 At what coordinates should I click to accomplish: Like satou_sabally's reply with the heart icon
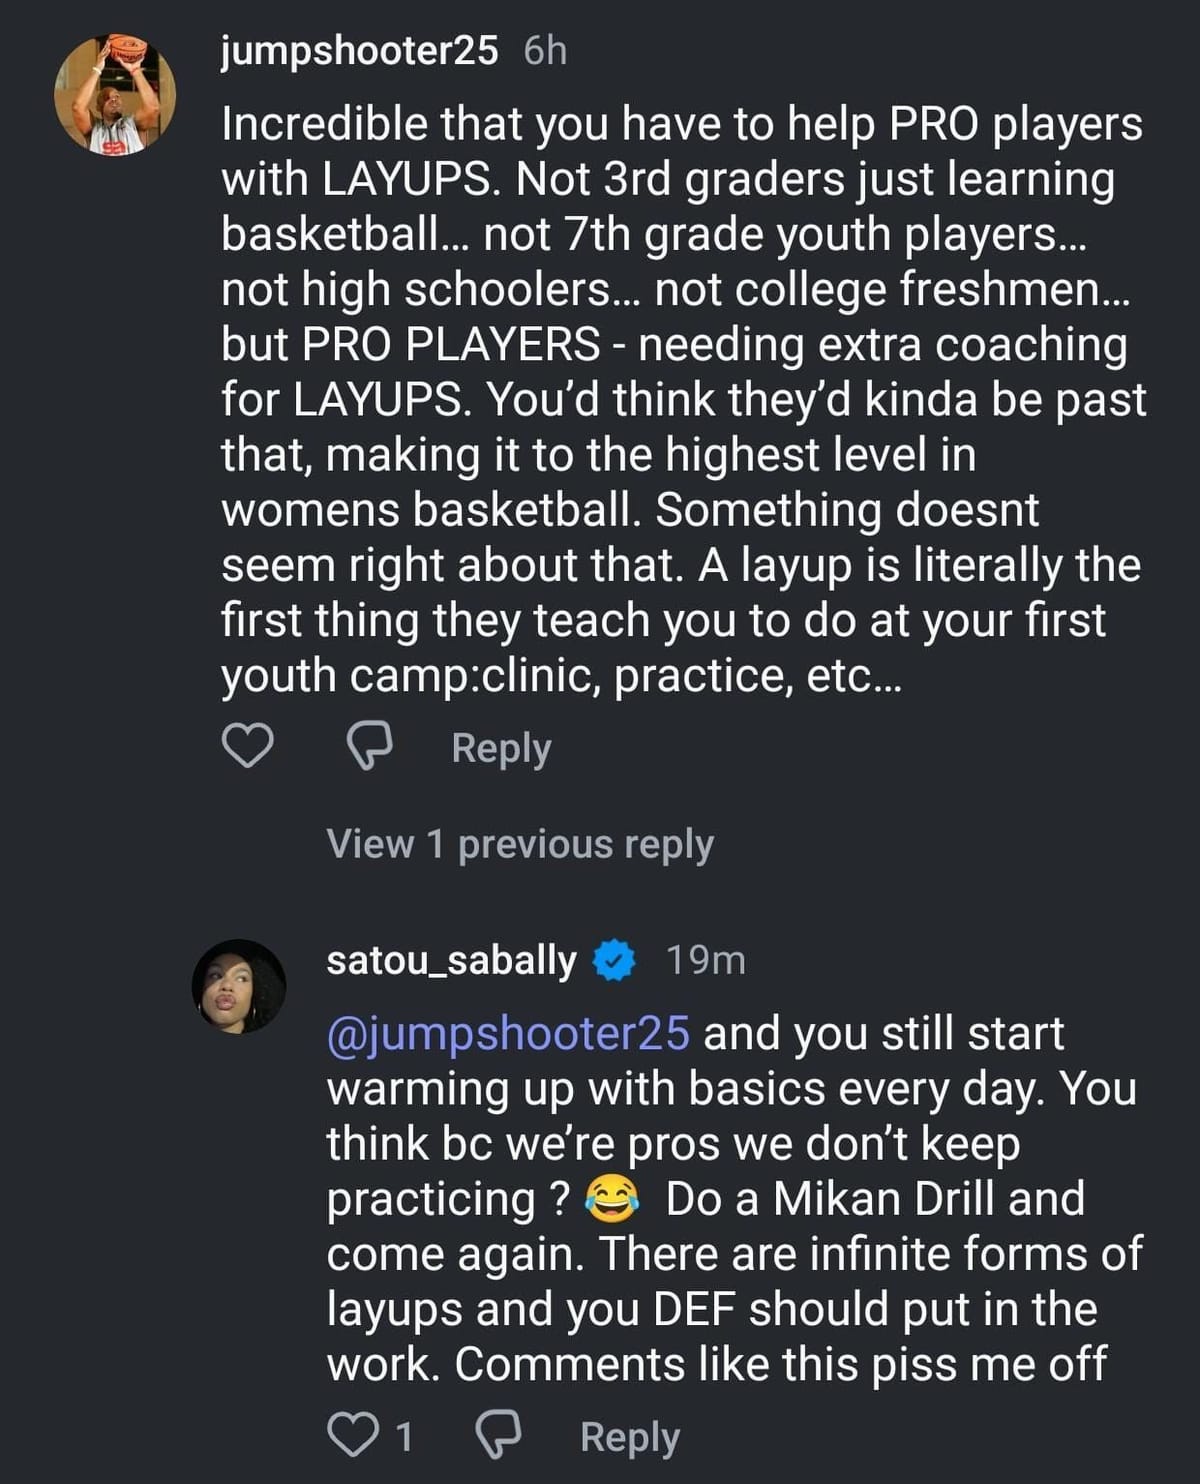350,1436
